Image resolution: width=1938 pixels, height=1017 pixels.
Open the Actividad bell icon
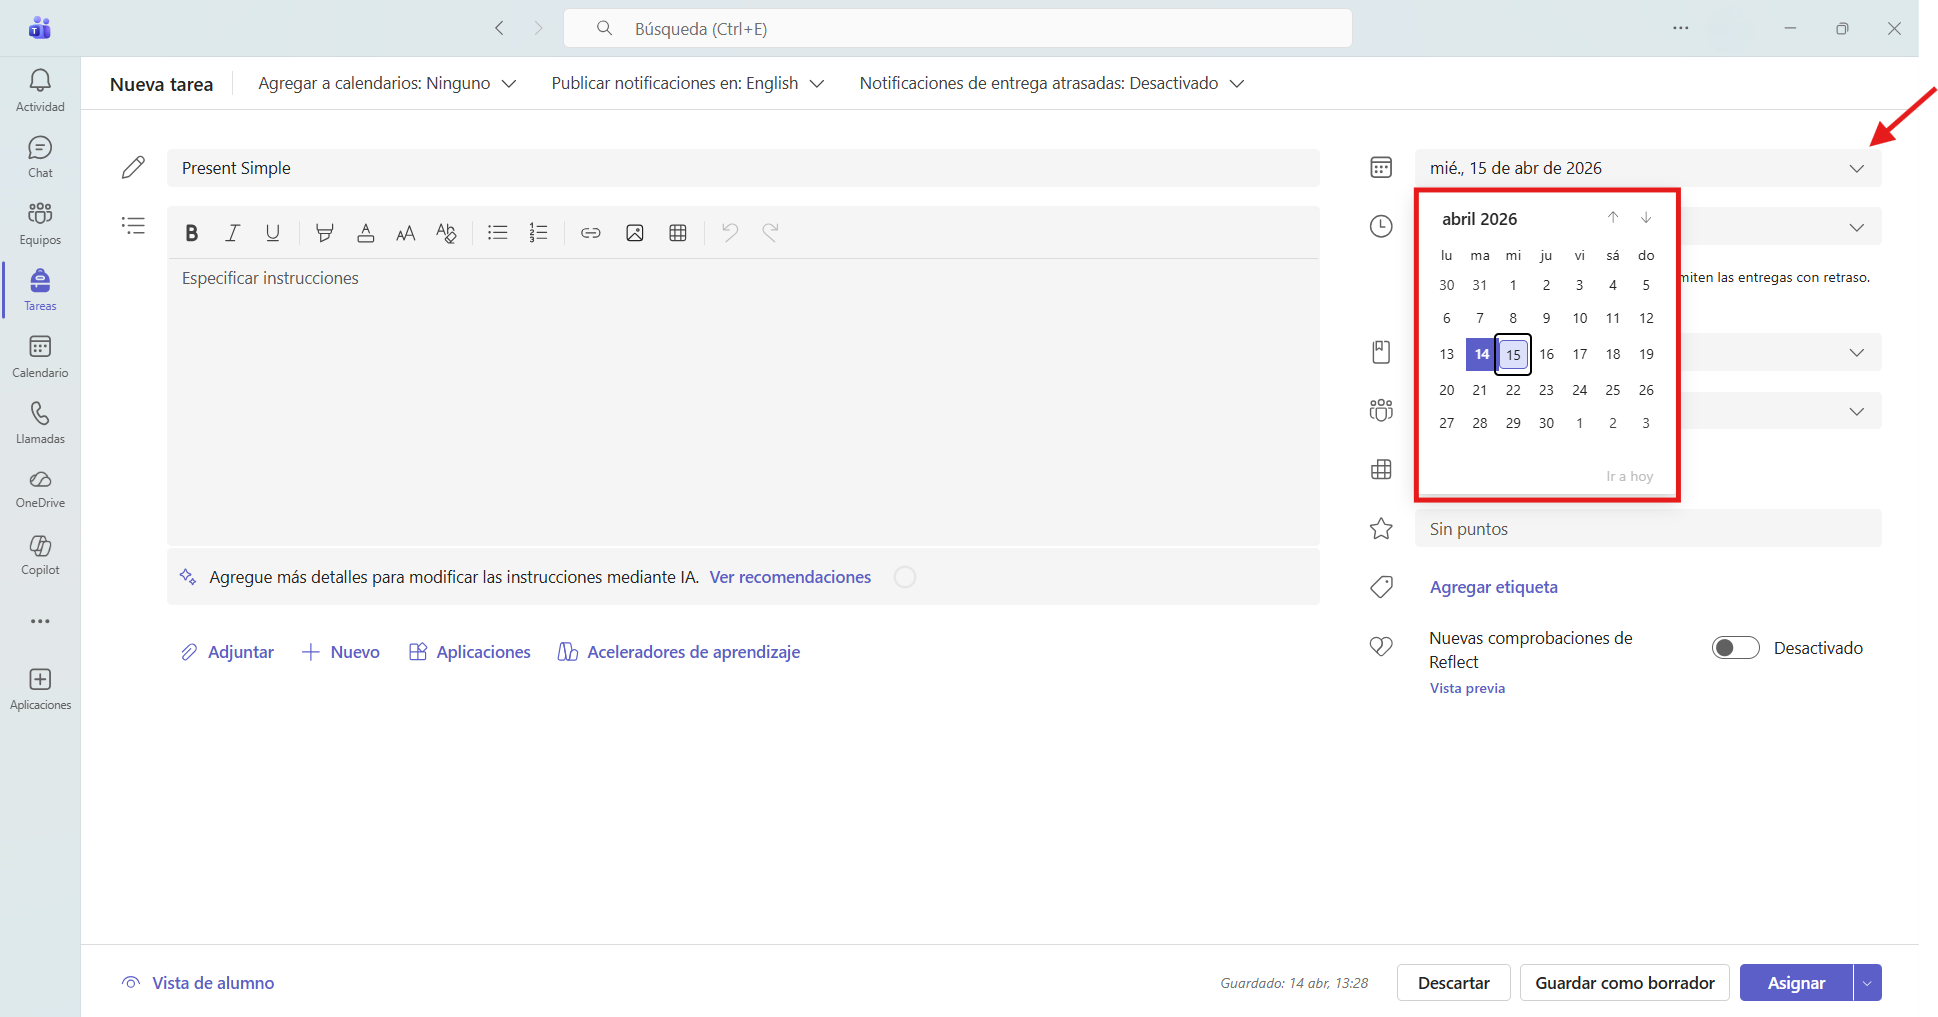(x=40, y=90)
